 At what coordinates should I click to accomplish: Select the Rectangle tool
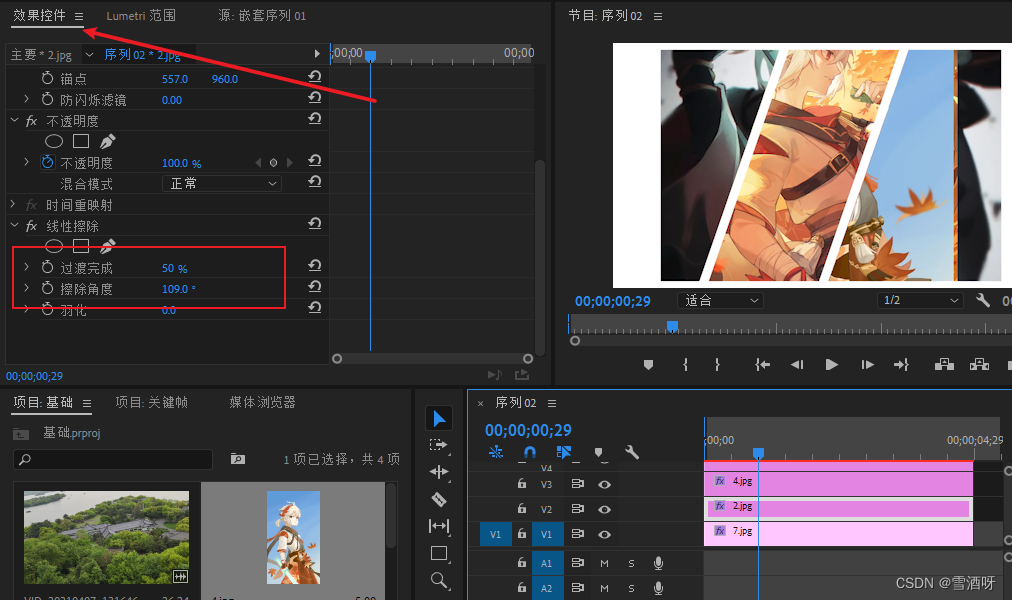pos(439,553)
